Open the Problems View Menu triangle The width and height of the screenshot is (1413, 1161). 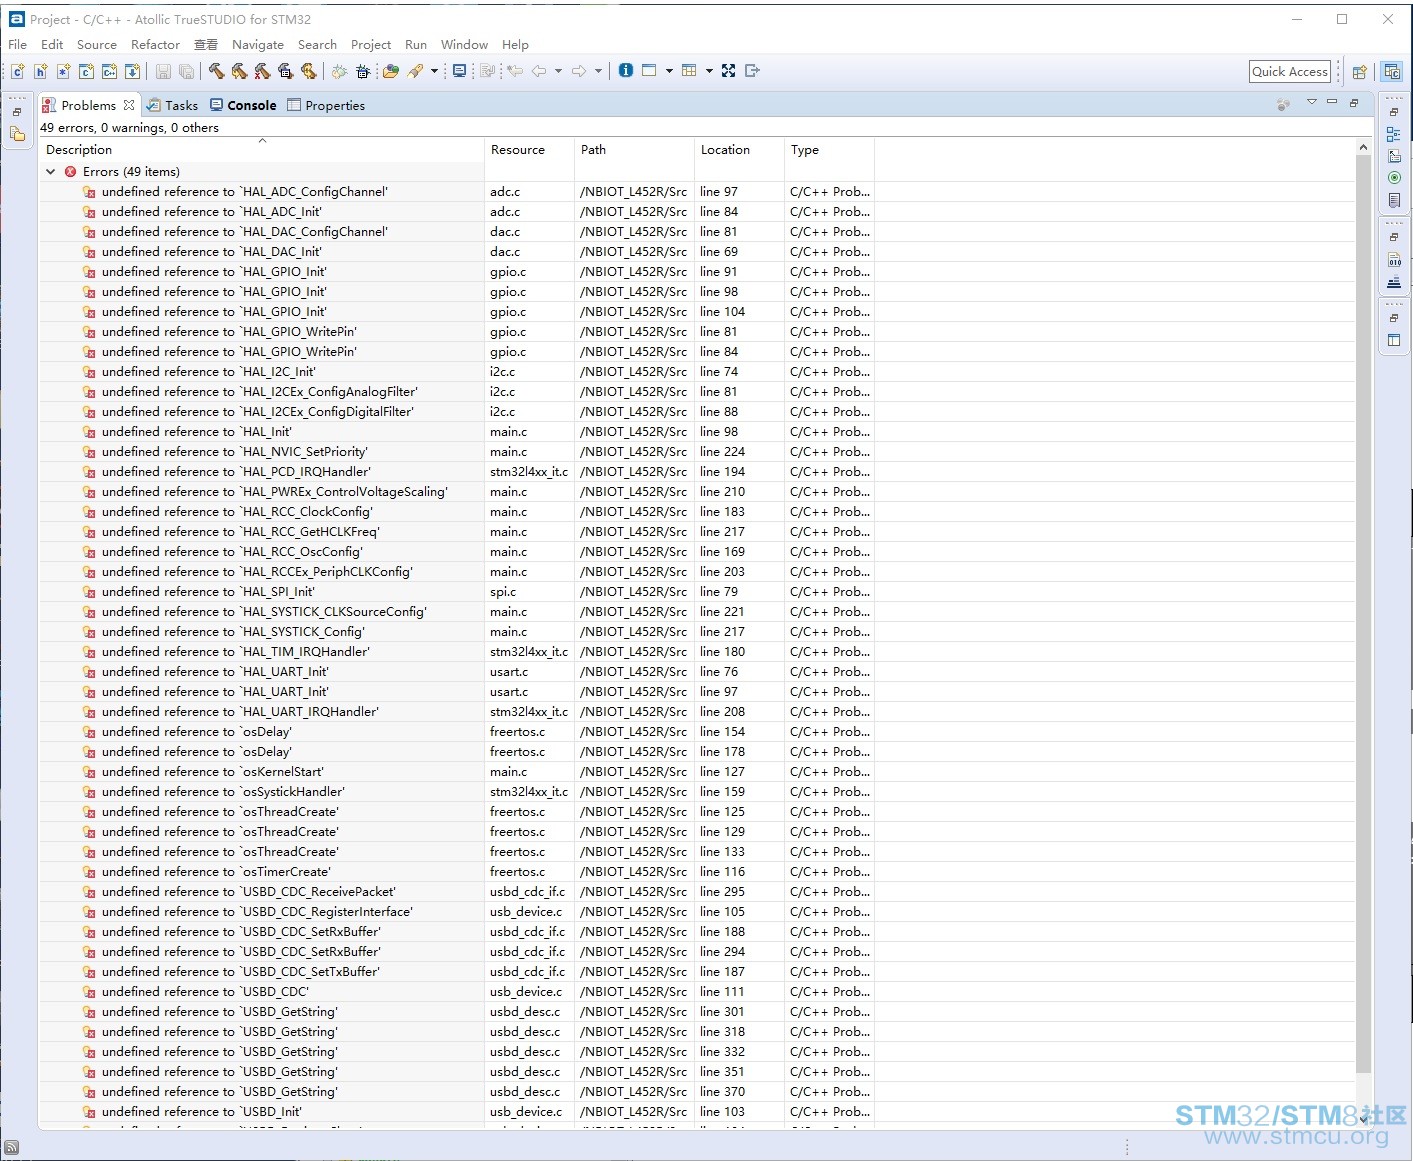(x=1312, y=102)
